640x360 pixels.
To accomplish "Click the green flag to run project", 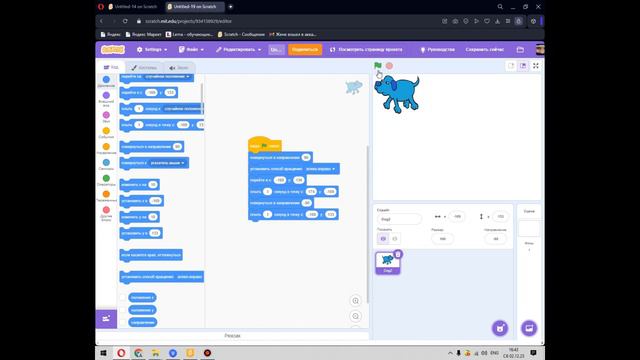I will tap(378, 65).
